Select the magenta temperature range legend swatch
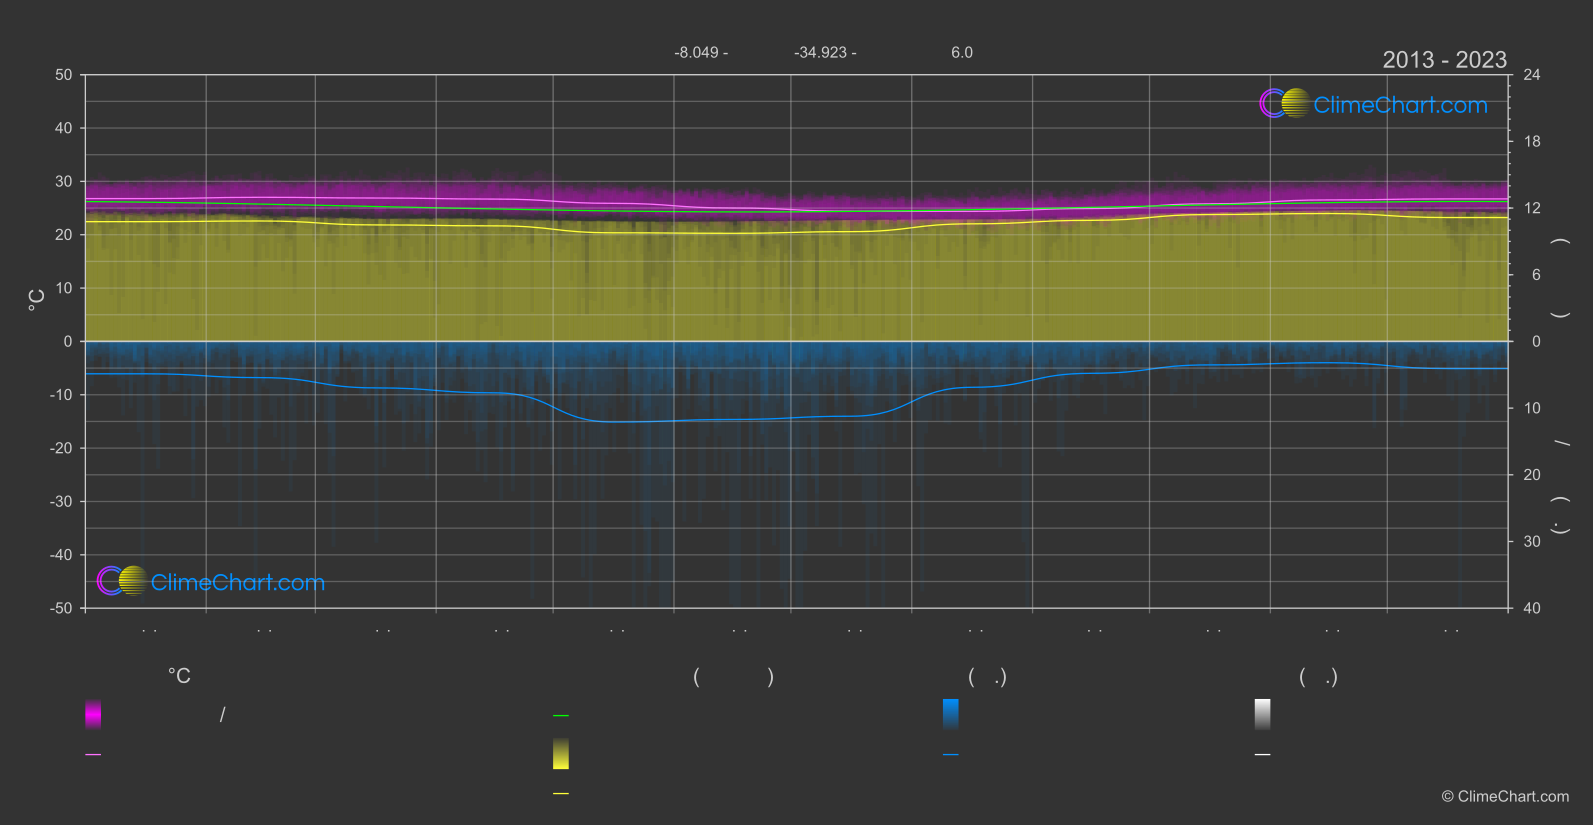The height and width of the screenshot is (825, 1593). (x=93, y=714)
